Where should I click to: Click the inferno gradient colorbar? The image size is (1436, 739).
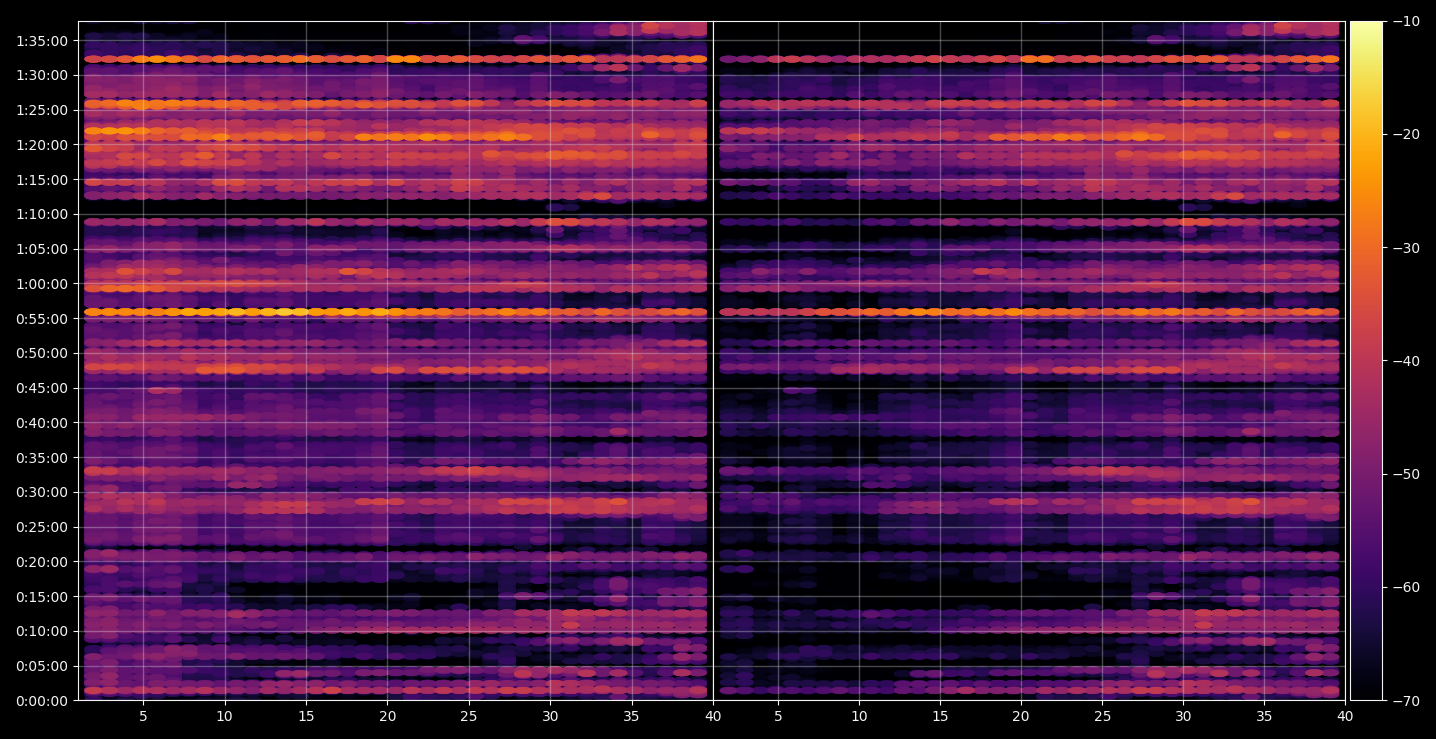tap(1366, 361)
